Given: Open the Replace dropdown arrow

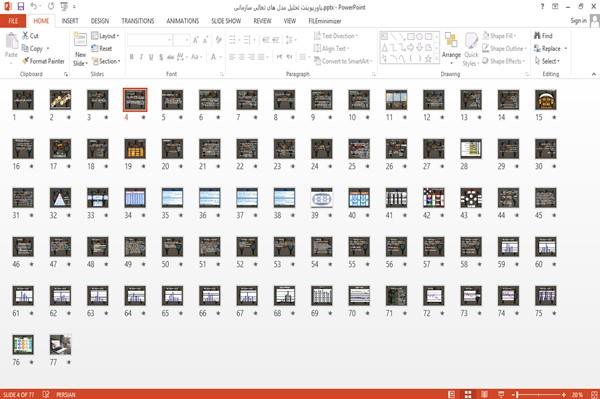Looking at the screenshot, I should click(x=566, y=49).
